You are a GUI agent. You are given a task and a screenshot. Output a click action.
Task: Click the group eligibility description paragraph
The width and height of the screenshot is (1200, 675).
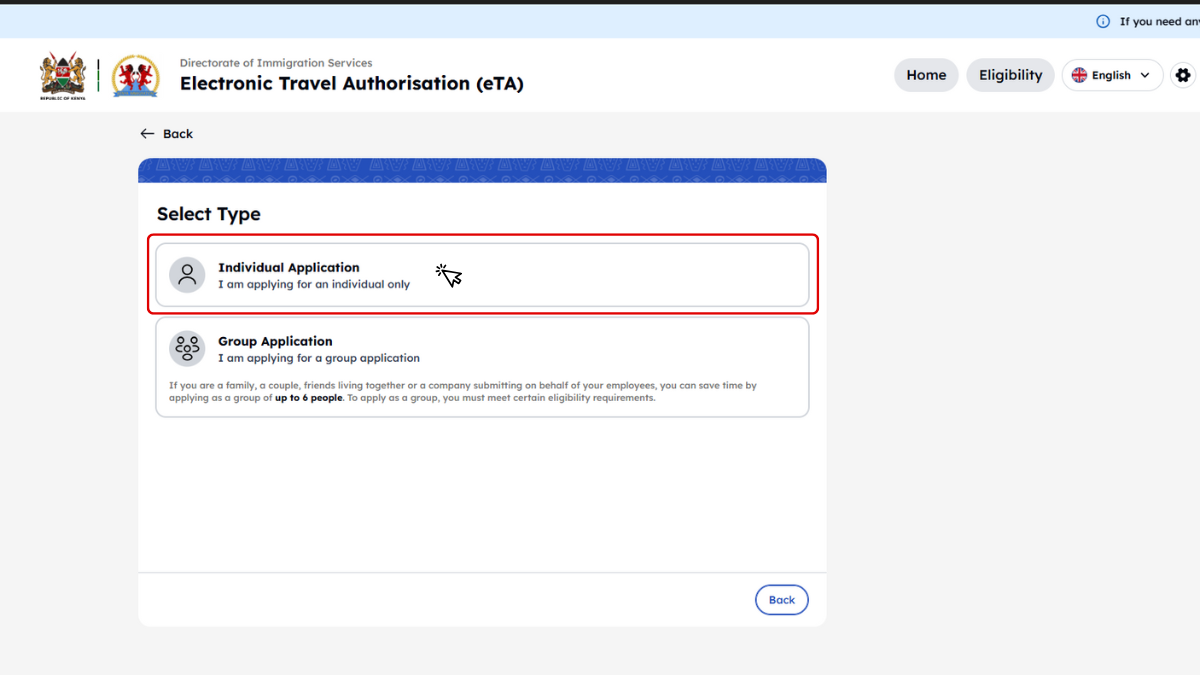pos(463,391)
